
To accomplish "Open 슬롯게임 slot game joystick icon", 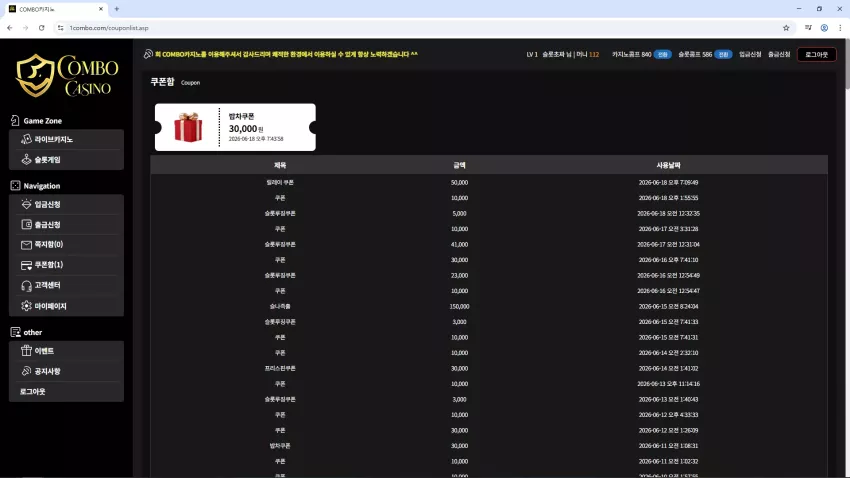I will [x=26, y=159].
